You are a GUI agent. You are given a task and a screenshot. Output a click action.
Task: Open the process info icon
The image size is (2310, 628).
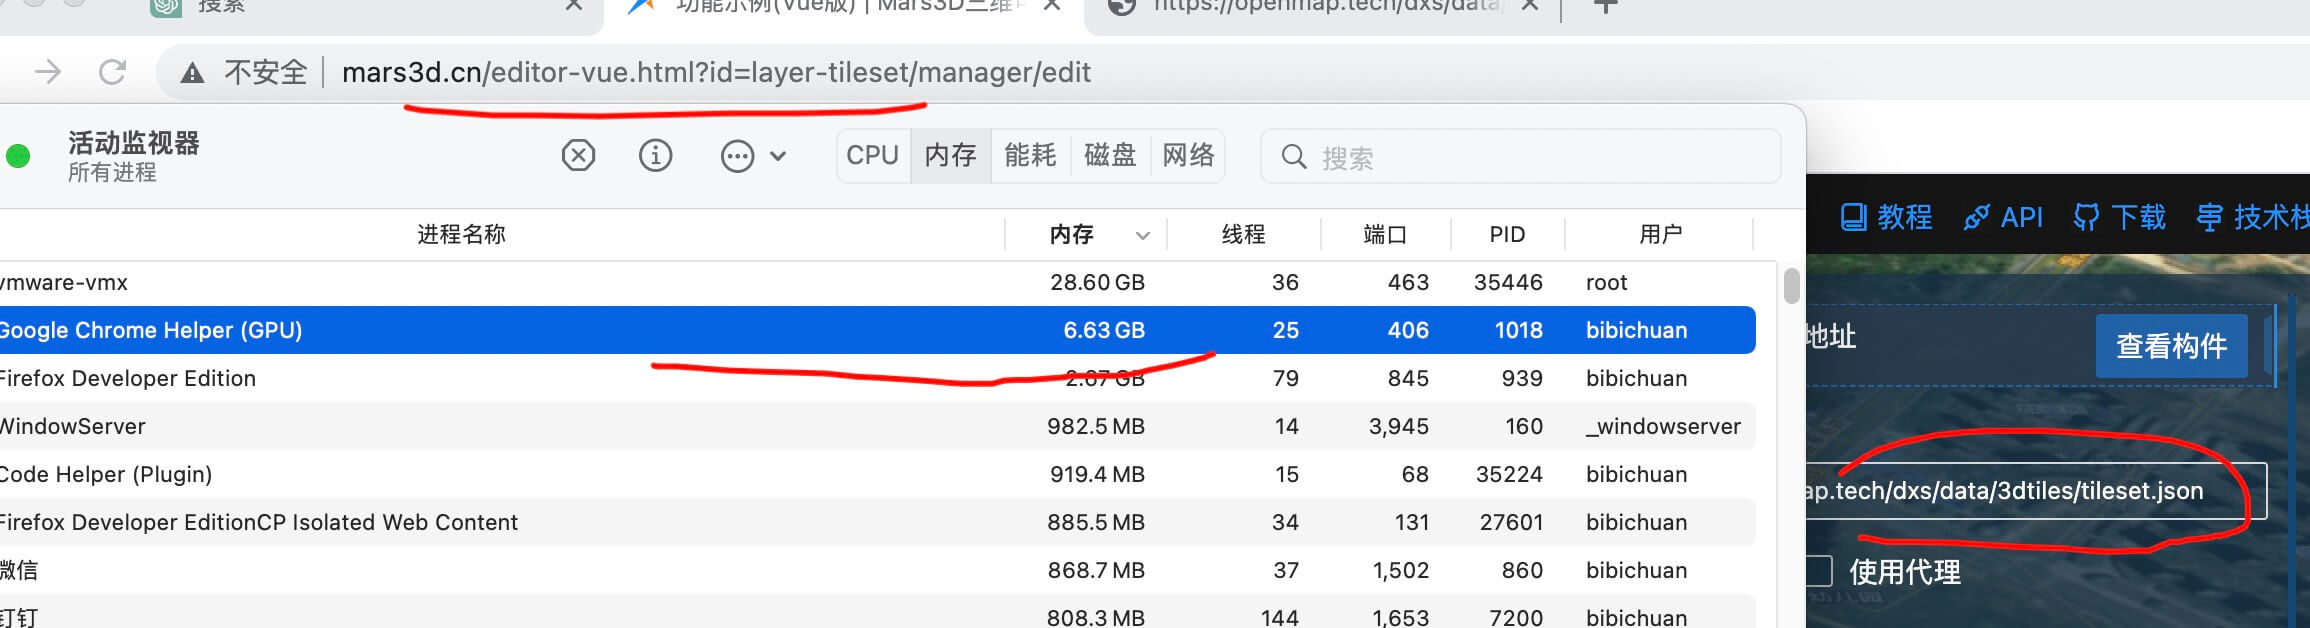(656, 156)
